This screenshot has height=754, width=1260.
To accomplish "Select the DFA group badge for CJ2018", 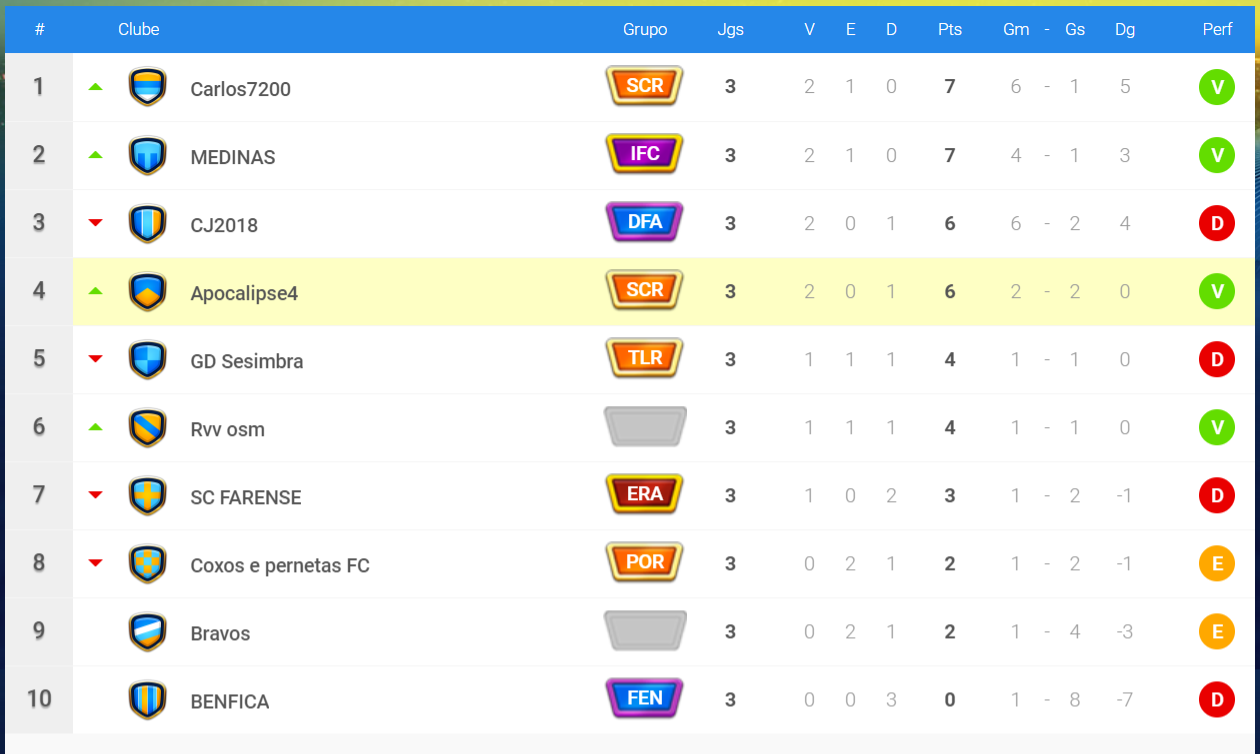I will pos(645,222).
